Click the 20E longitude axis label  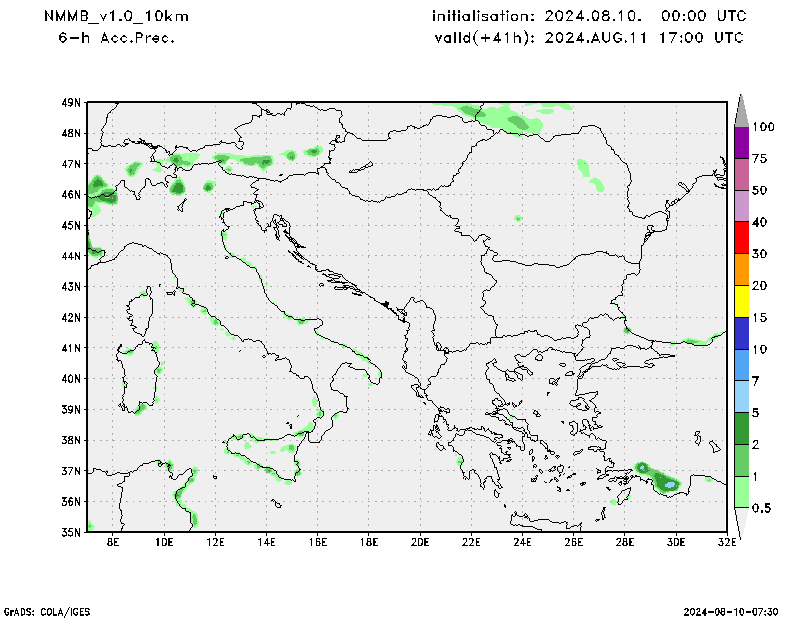pos(419,543)
